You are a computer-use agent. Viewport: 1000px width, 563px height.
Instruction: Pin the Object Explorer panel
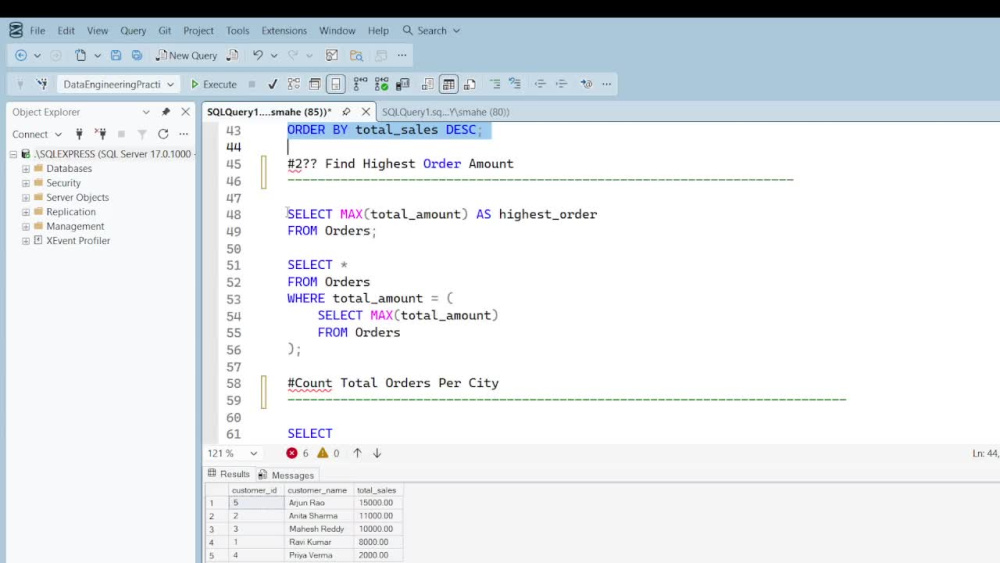pos(166,112)
